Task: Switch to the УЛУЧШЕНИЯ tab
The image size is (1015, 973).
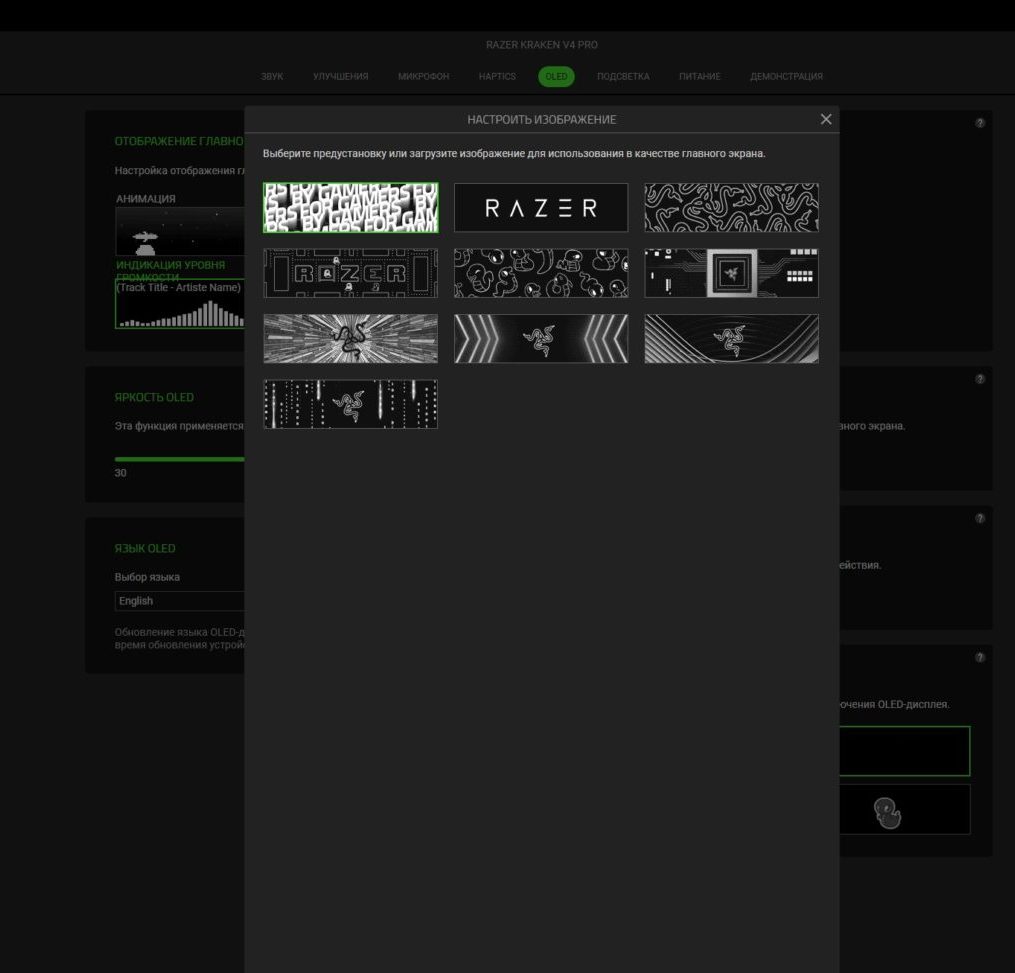Action: 340,76
